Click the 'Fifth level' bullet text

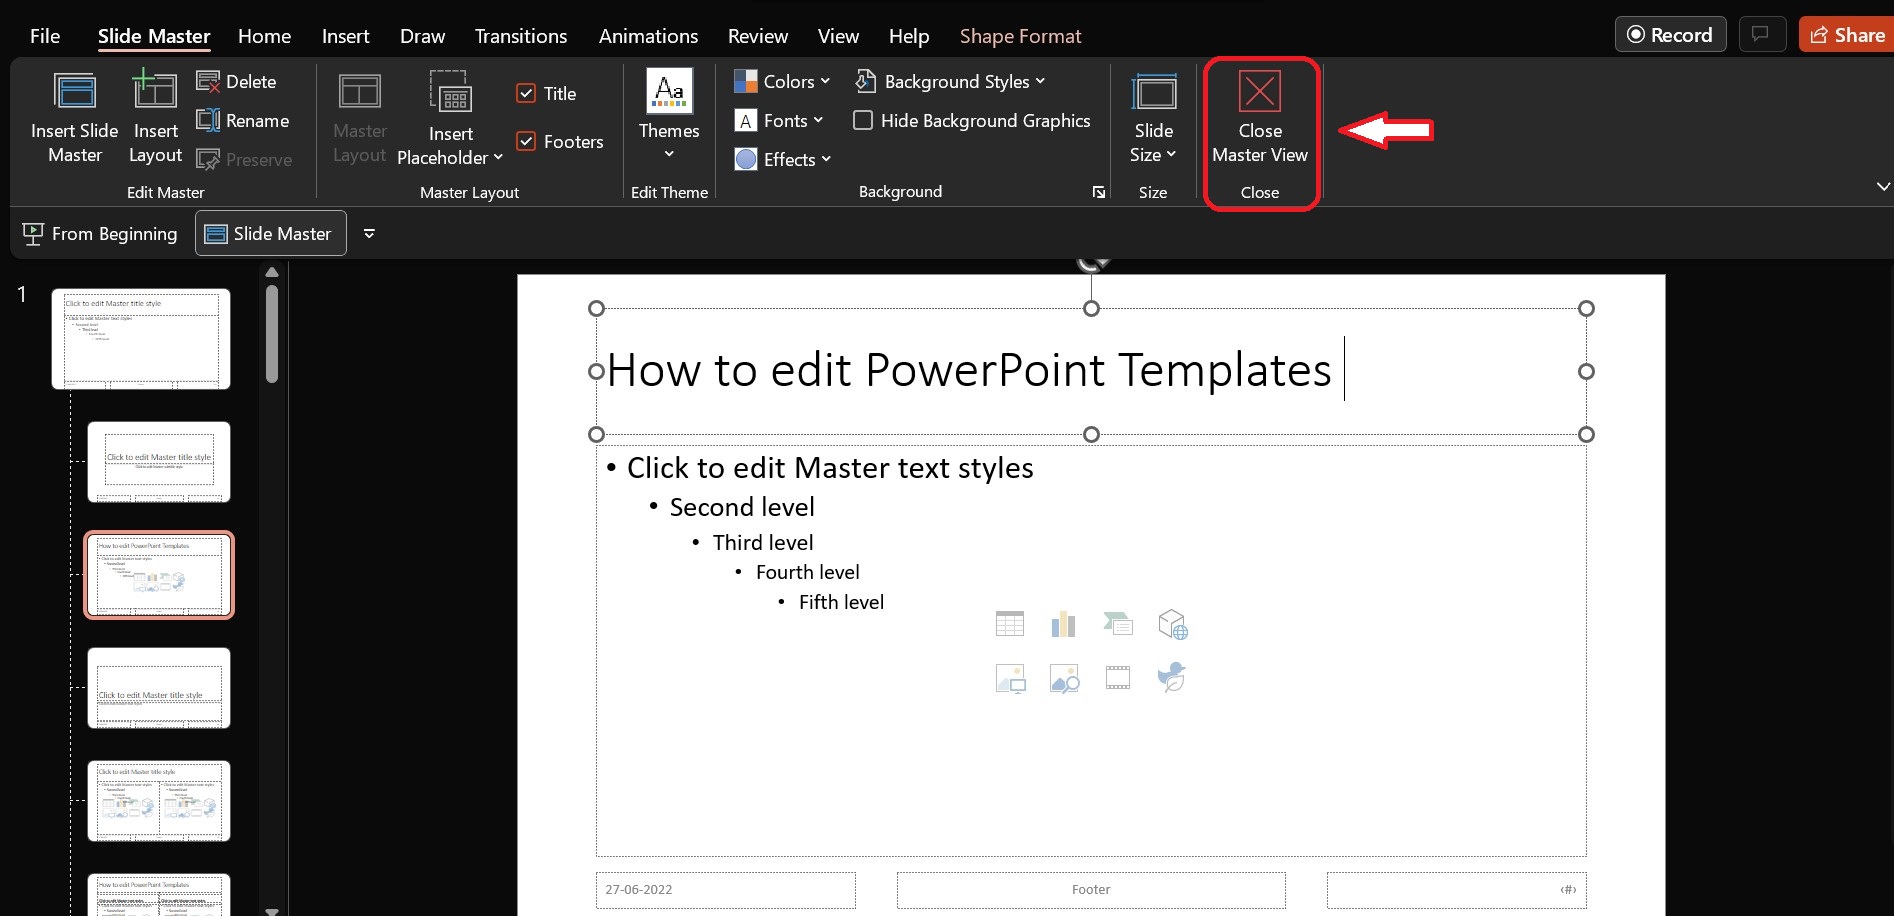click(841, 602)
